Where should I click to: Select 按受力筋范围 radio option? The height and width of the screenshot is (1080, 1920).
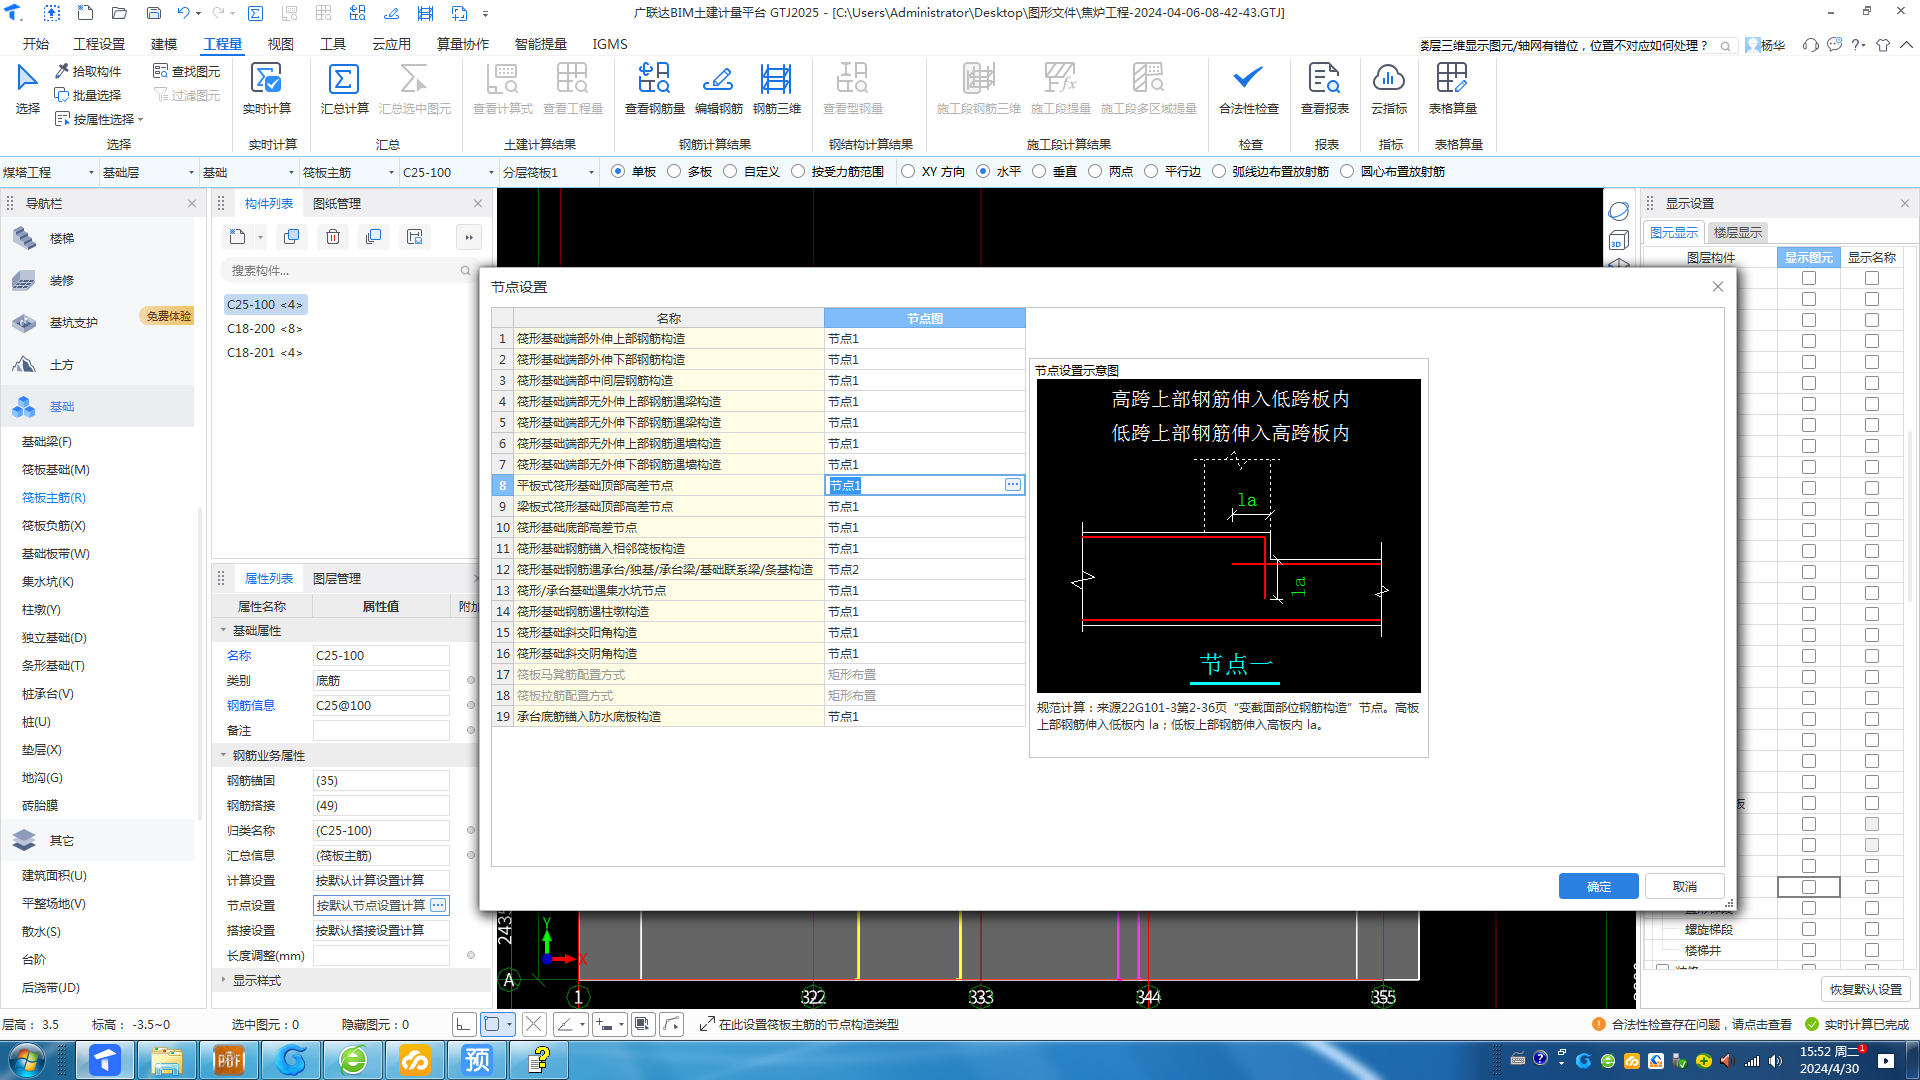798,172
